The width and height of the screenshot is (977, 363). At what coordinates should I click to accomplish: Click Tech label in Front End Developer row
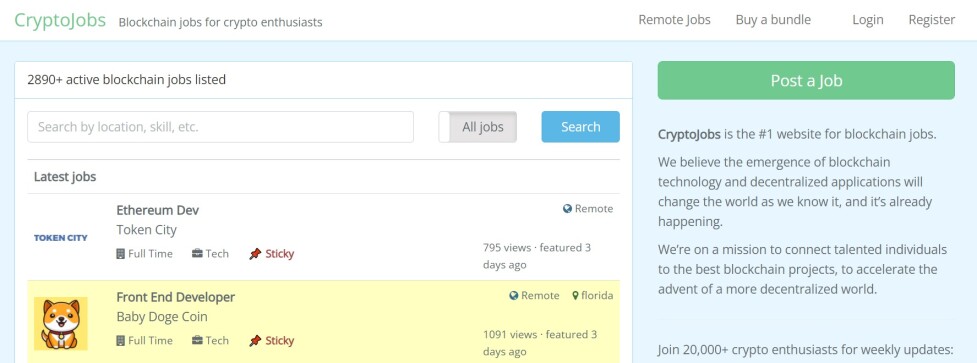(x=217, y=341)
